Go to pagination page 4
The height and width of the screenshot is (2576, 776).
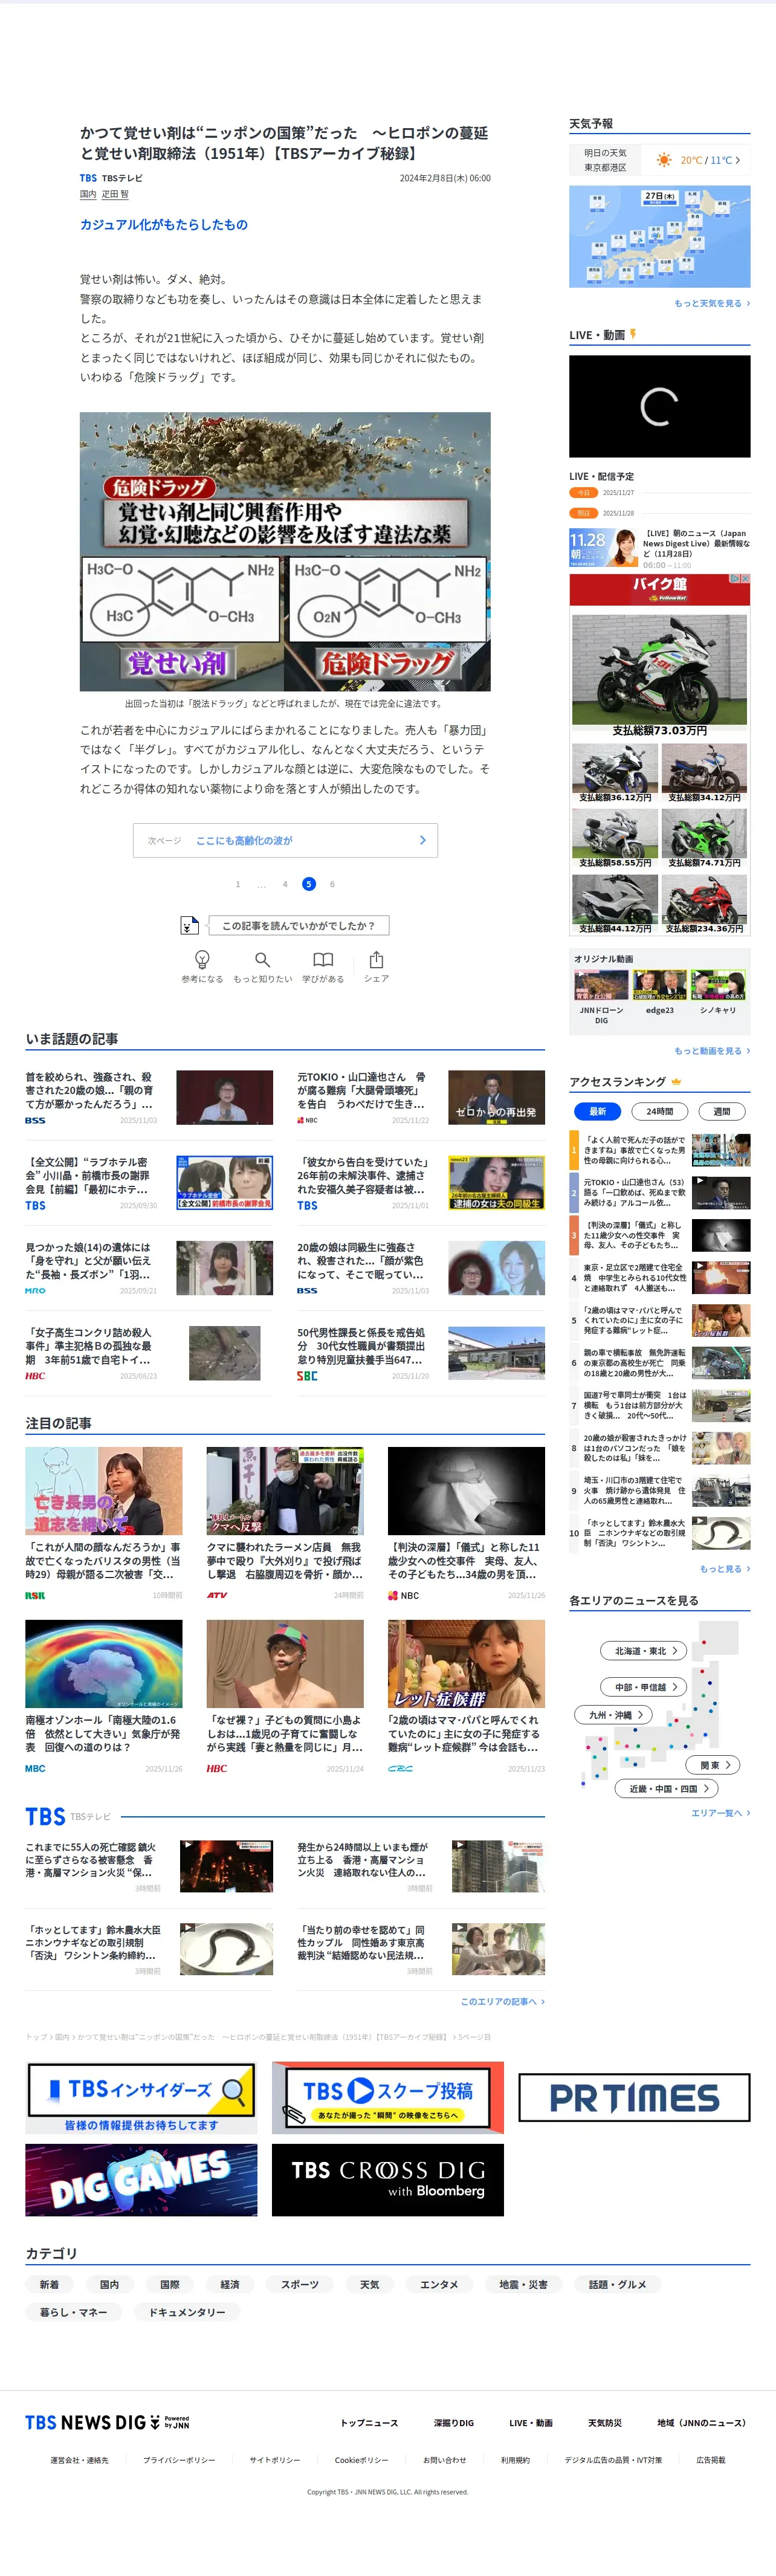(x=285, y=884)
